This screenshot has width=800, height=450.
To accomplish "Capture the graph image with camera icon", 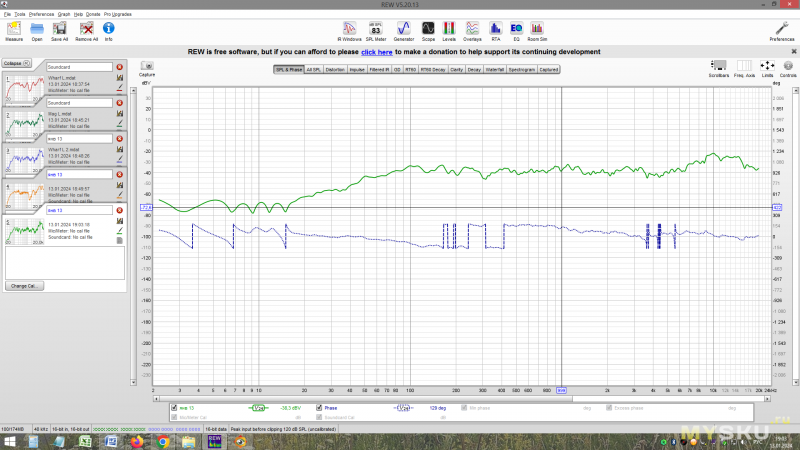I will coord(147,68).
